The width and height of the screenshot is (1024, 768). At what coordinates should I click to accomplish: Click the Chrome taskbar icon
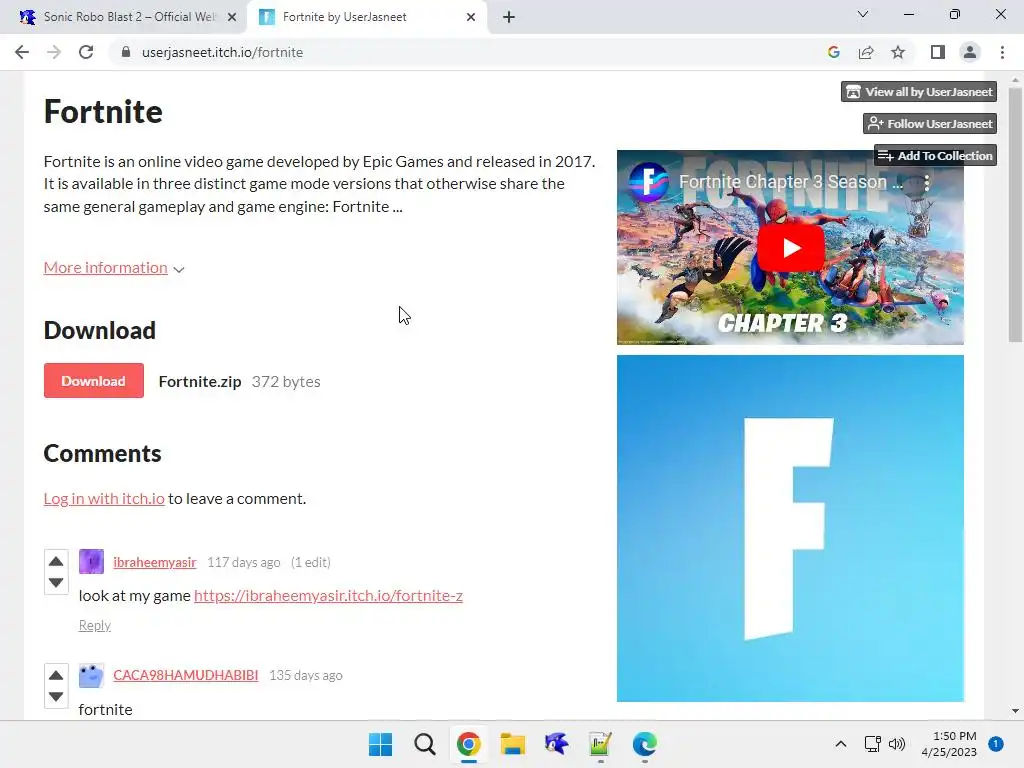(469, 744)
